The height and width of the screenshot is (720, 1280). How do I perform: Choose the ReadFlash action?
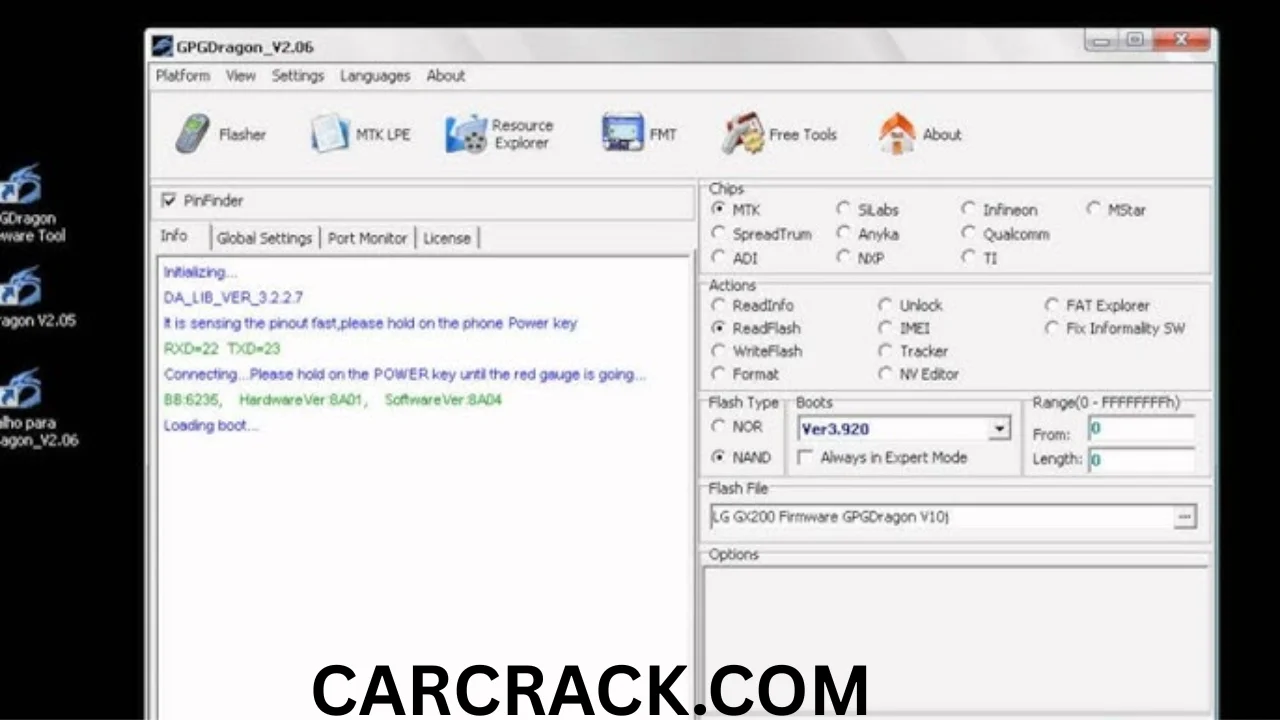pos(718,328)
